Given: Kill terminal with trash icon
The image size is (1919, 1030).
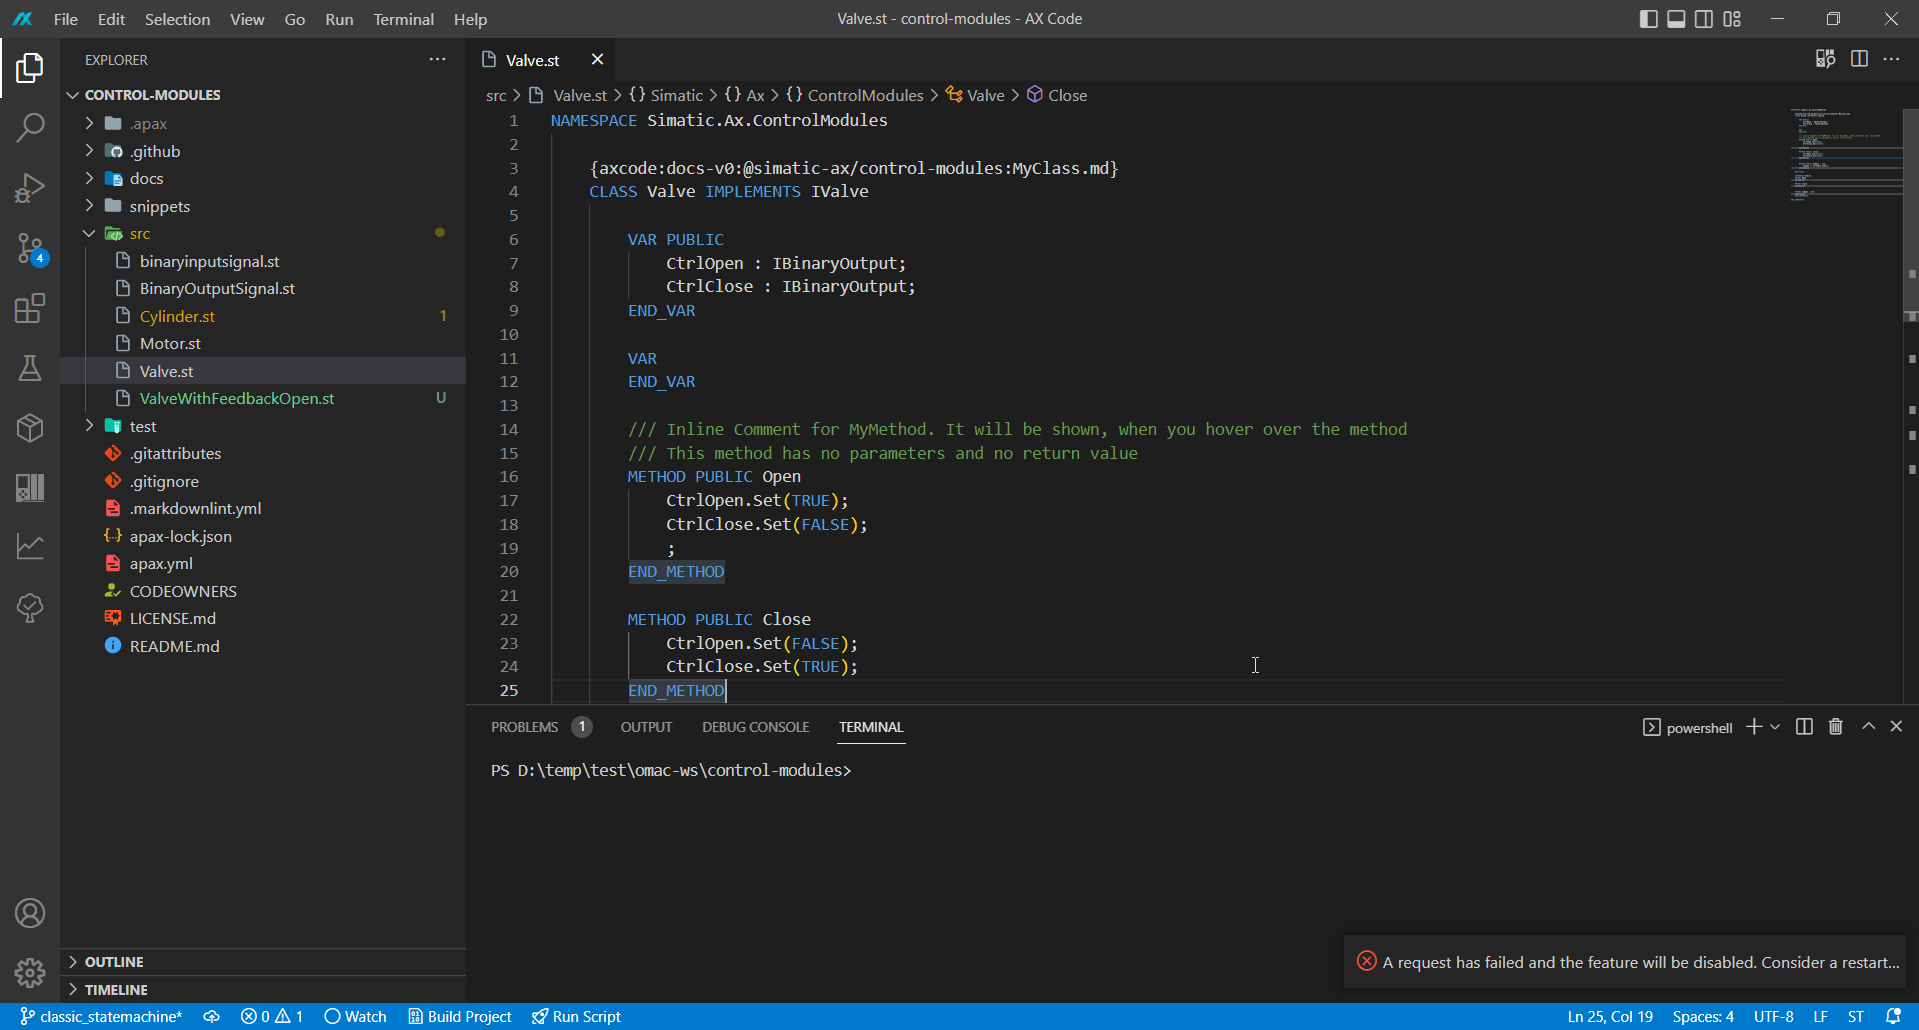Looking at the screenshot, I should [1835, 727].
